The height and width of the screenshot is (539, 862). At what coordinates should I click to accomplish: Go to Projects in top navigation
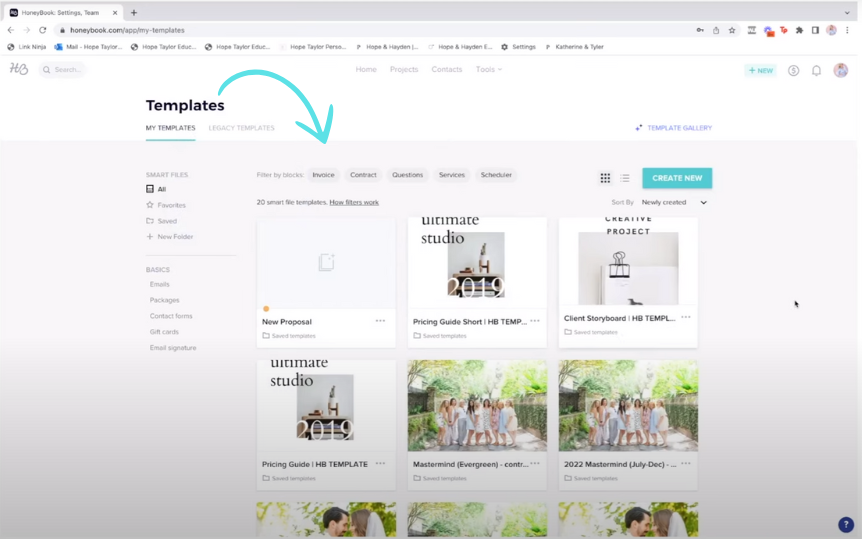click(x=404, y=69)
